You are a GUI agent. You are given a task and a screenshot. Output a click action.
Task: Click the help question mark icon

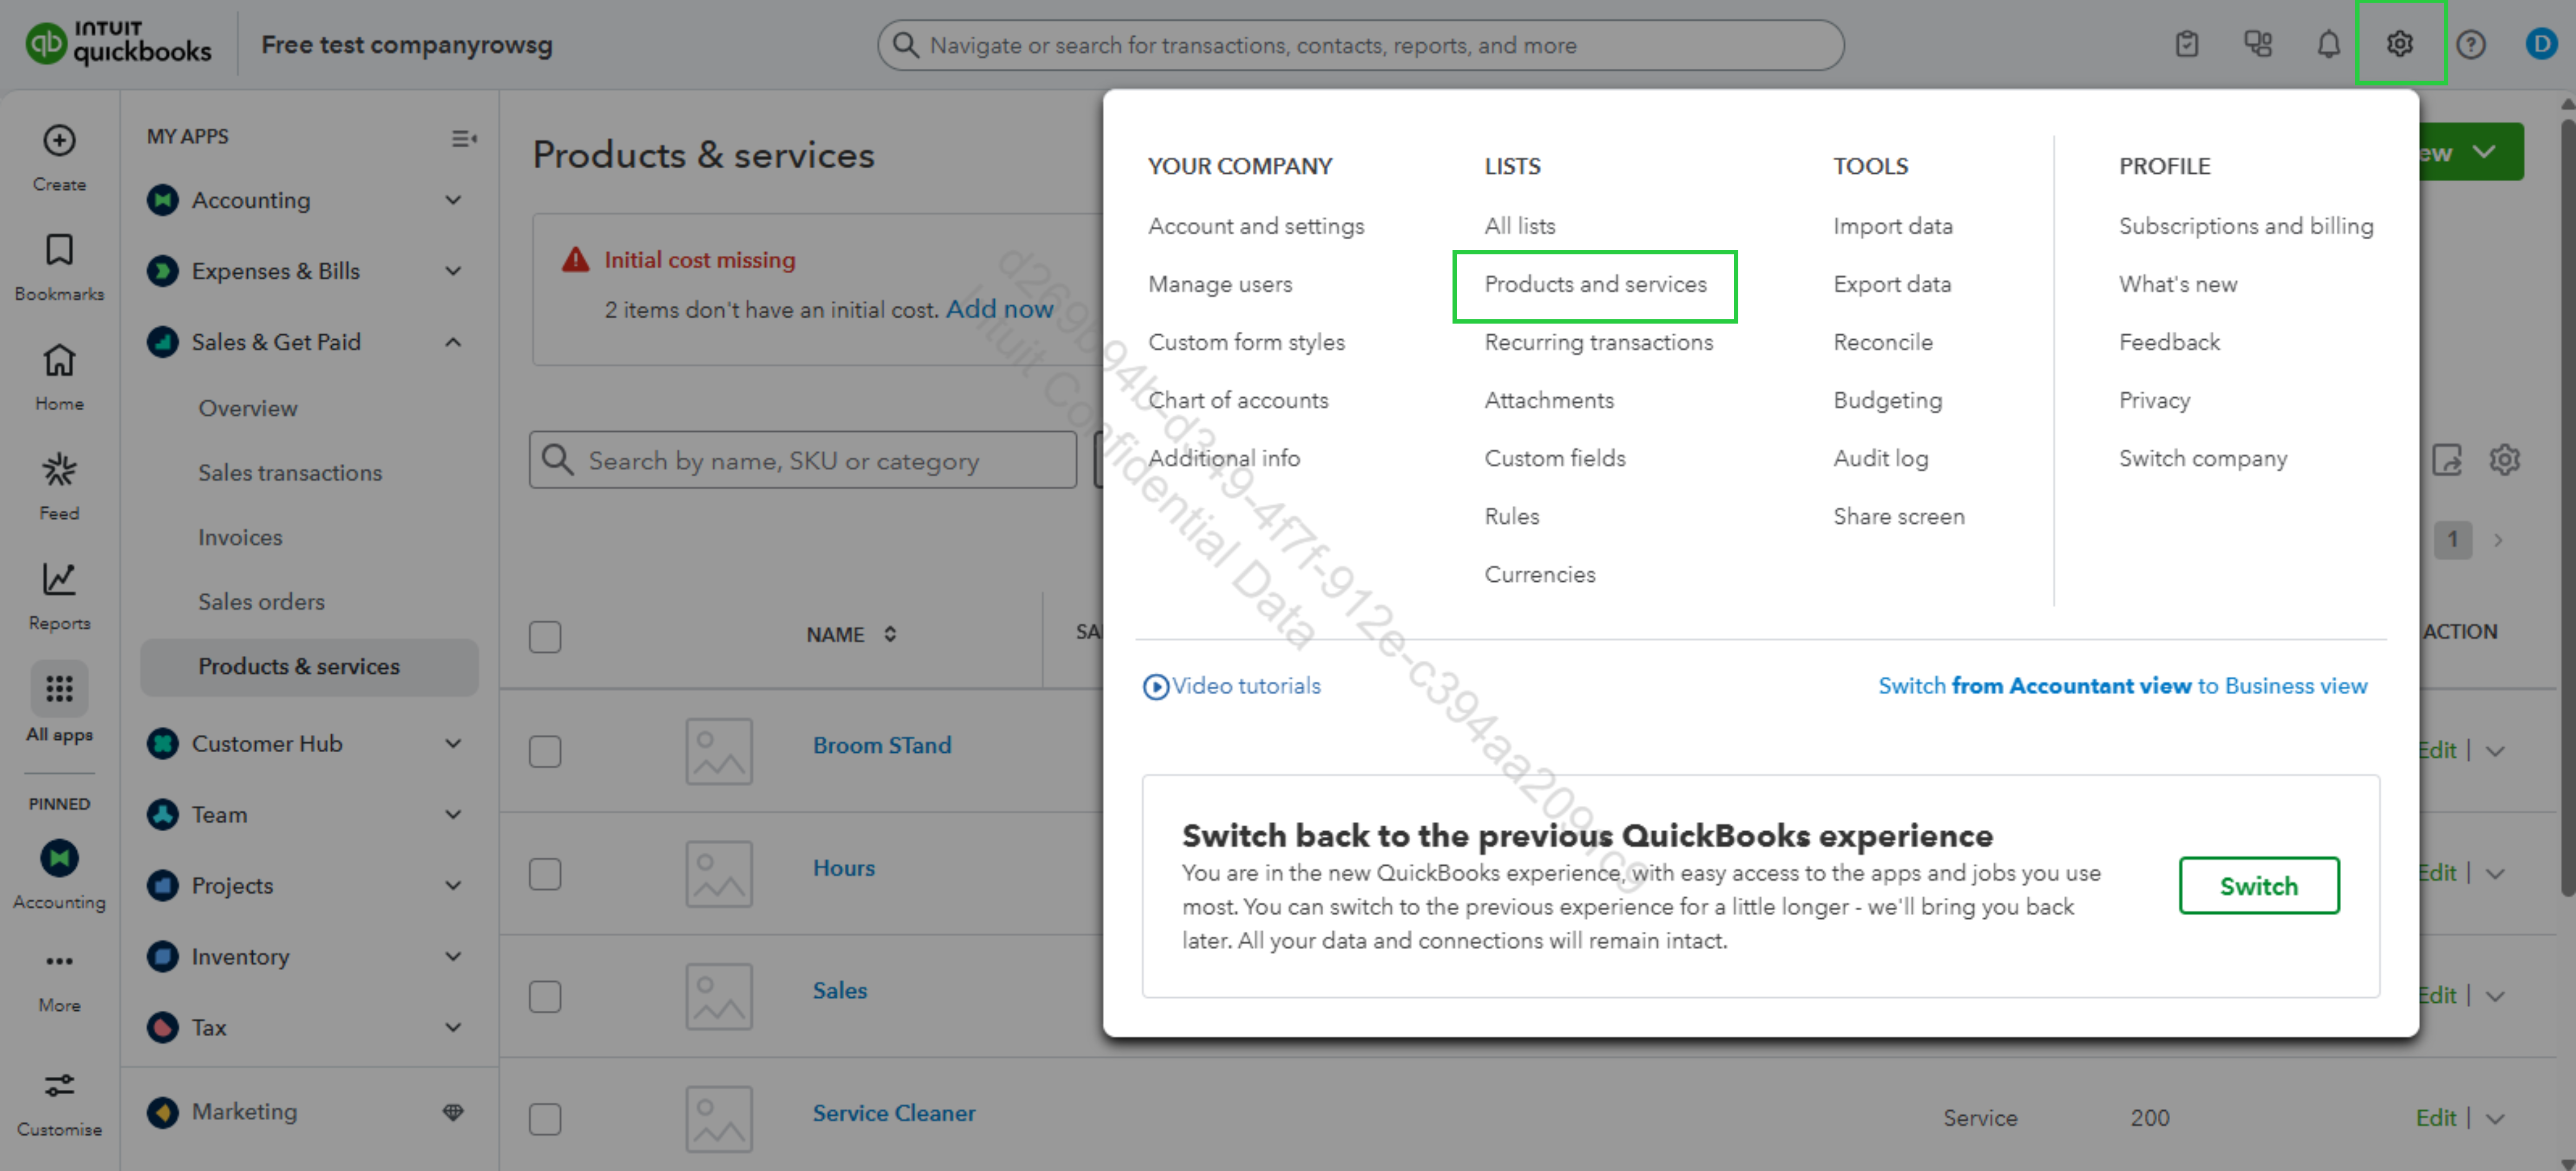[2470, 45]
